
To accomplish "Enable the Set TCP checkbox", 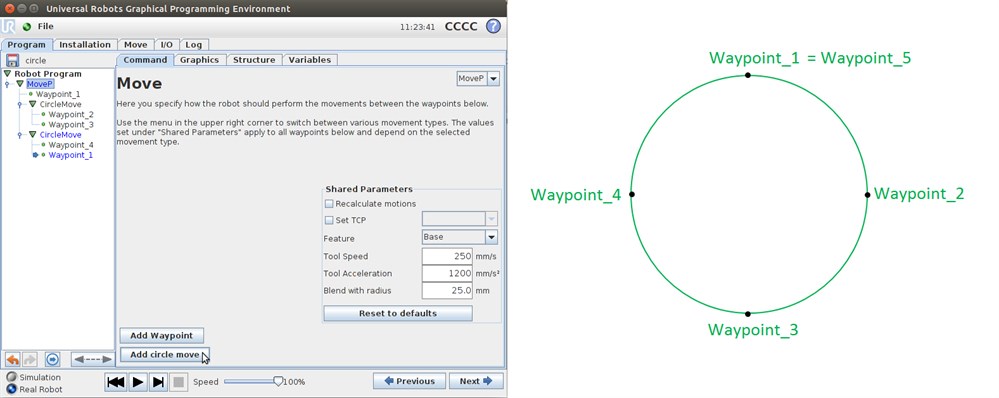I will 329,220.
